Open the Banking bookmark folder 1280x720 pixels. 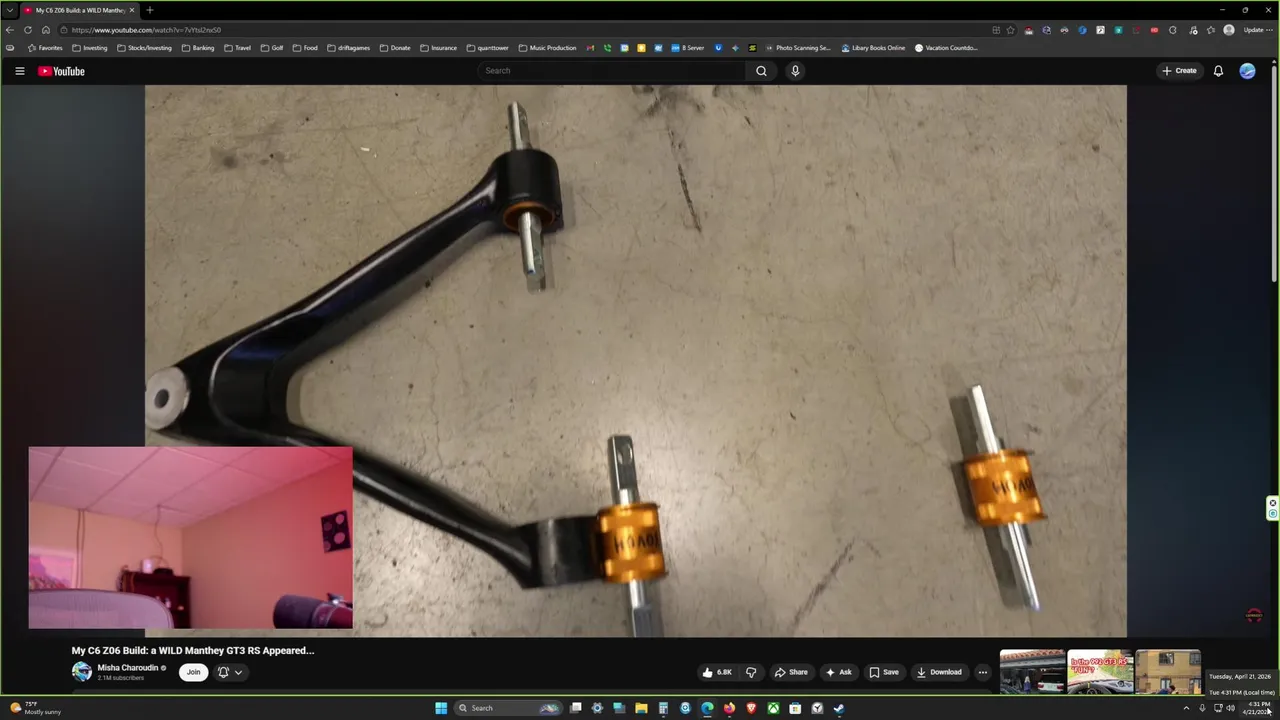[197, 48]
